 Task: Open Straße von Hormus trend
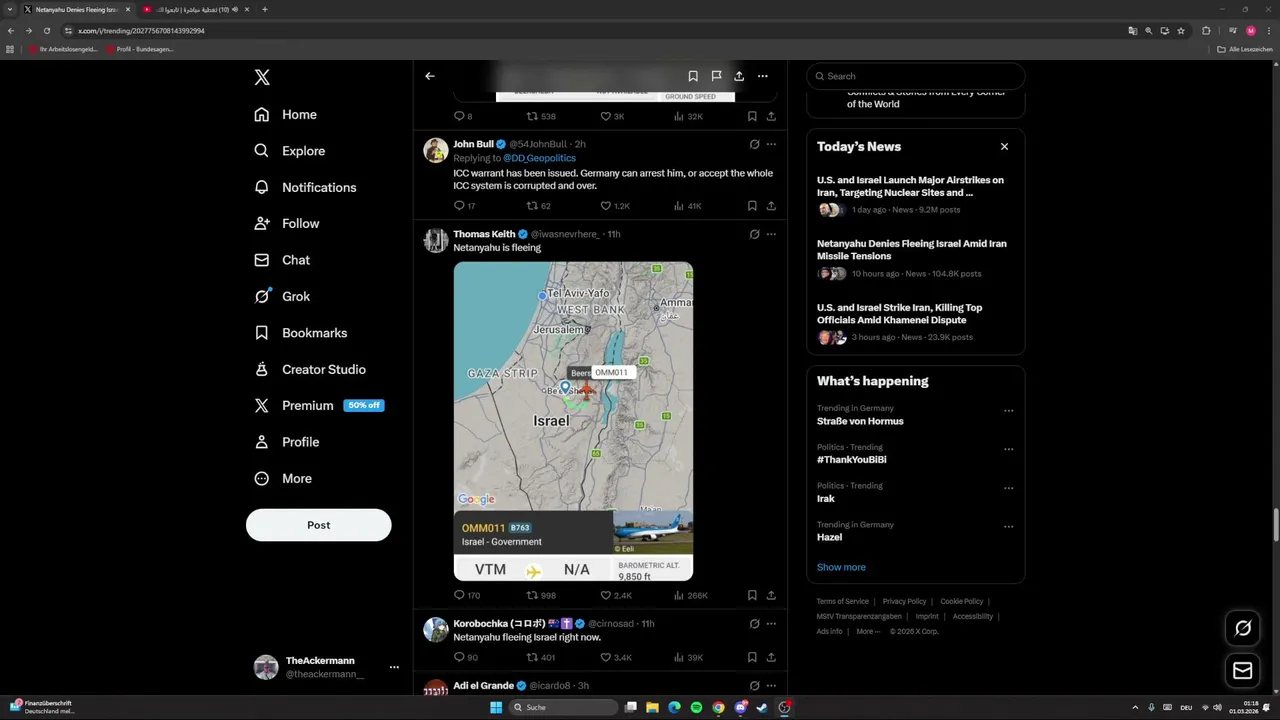point(860,421)
